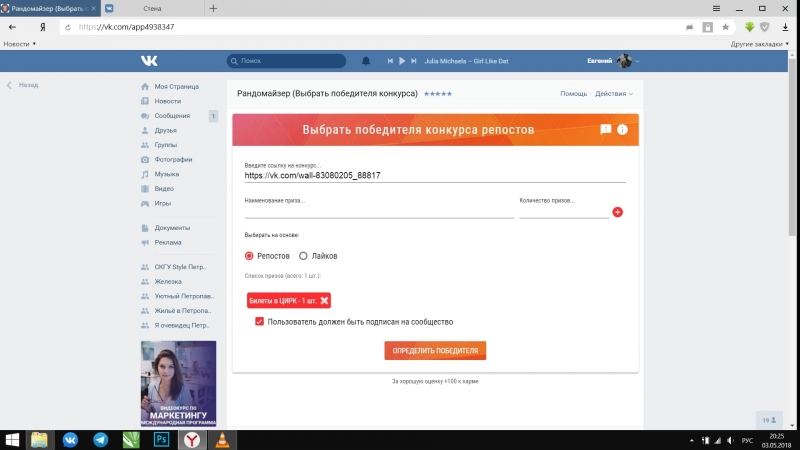Bookmark page with star icon
This screenshot has width=800, height=450.
point(725,27)
